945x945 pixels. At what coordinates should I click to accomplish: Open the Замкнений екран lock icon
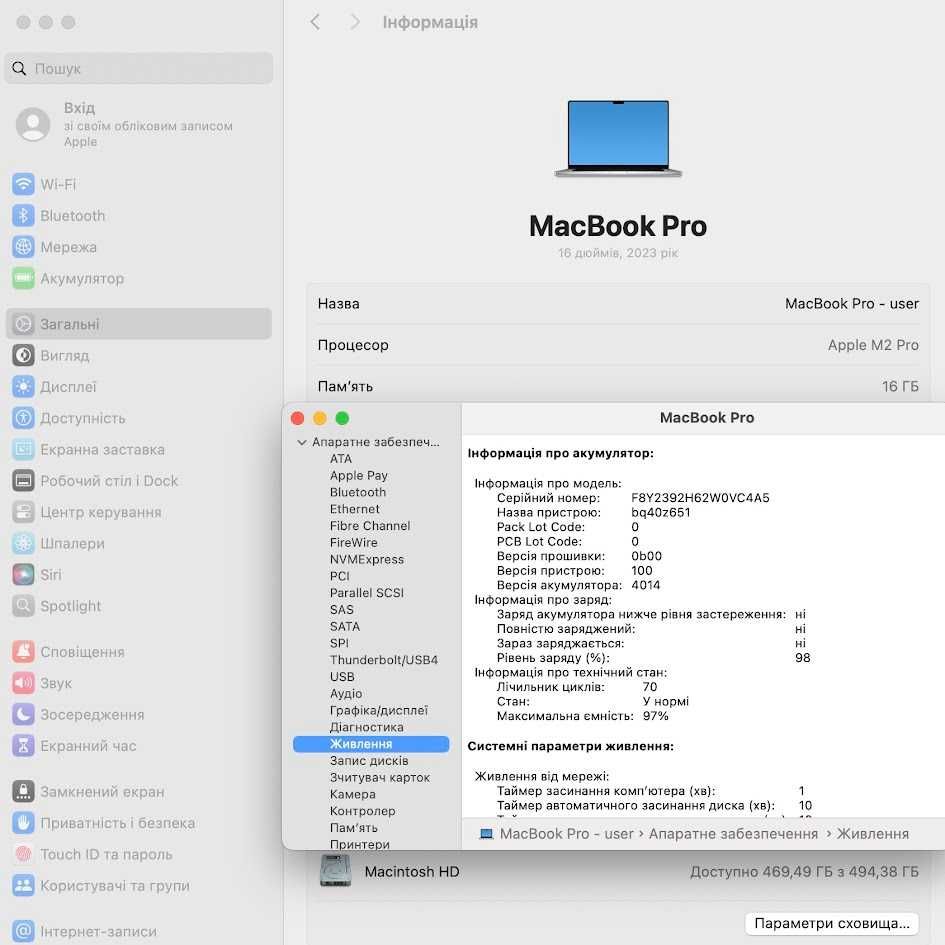coord(23,791)
